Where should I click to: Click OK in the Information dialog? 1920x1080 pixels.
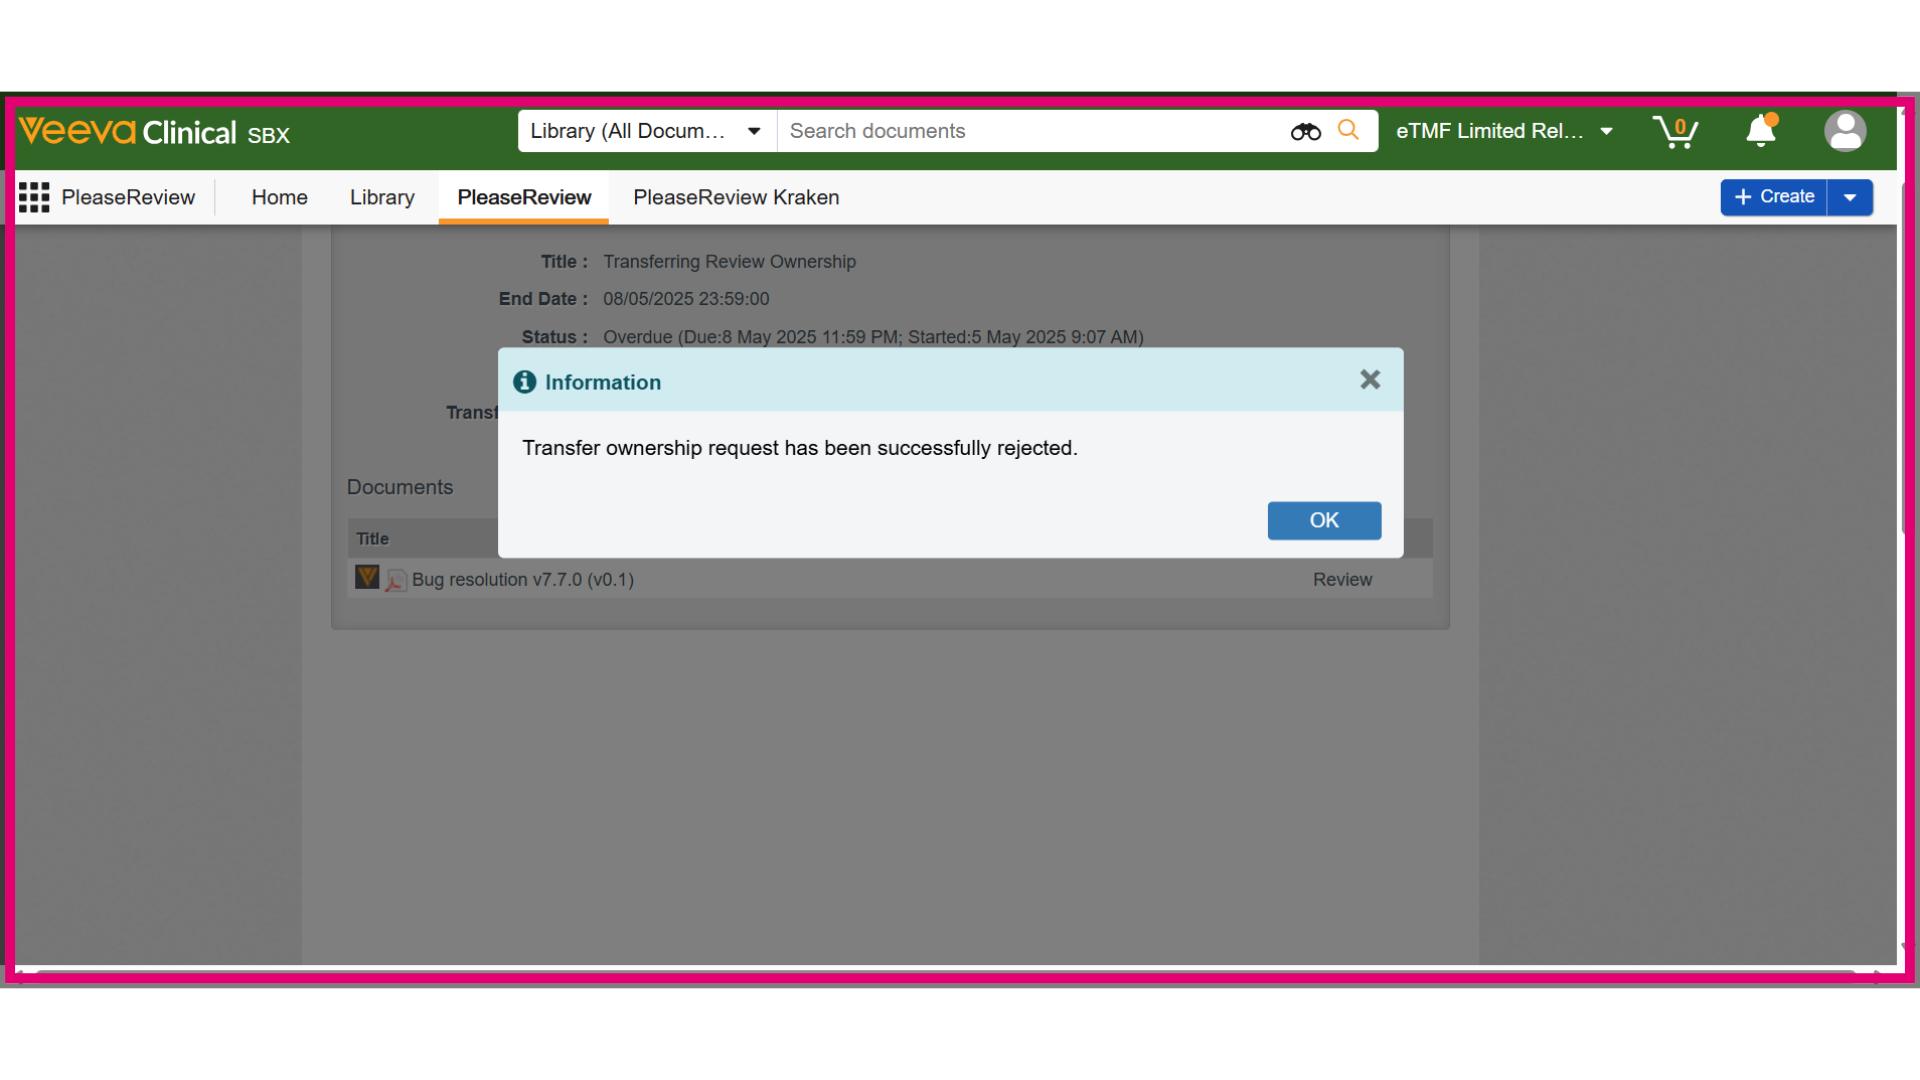(1324, 520)
